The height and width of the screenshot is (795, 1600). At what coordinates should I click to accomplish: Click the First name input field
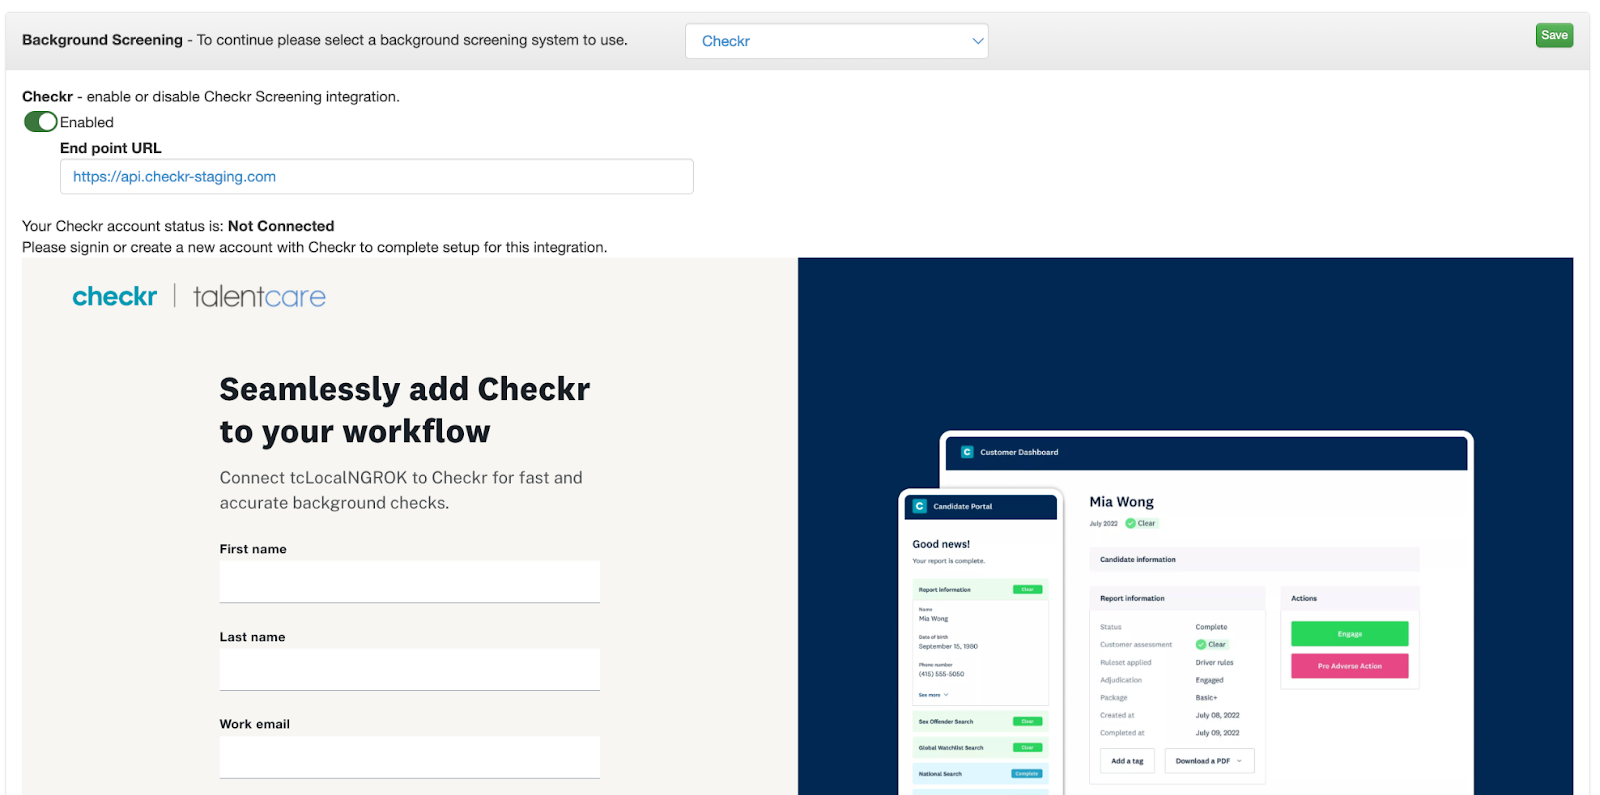pos(410,581)
